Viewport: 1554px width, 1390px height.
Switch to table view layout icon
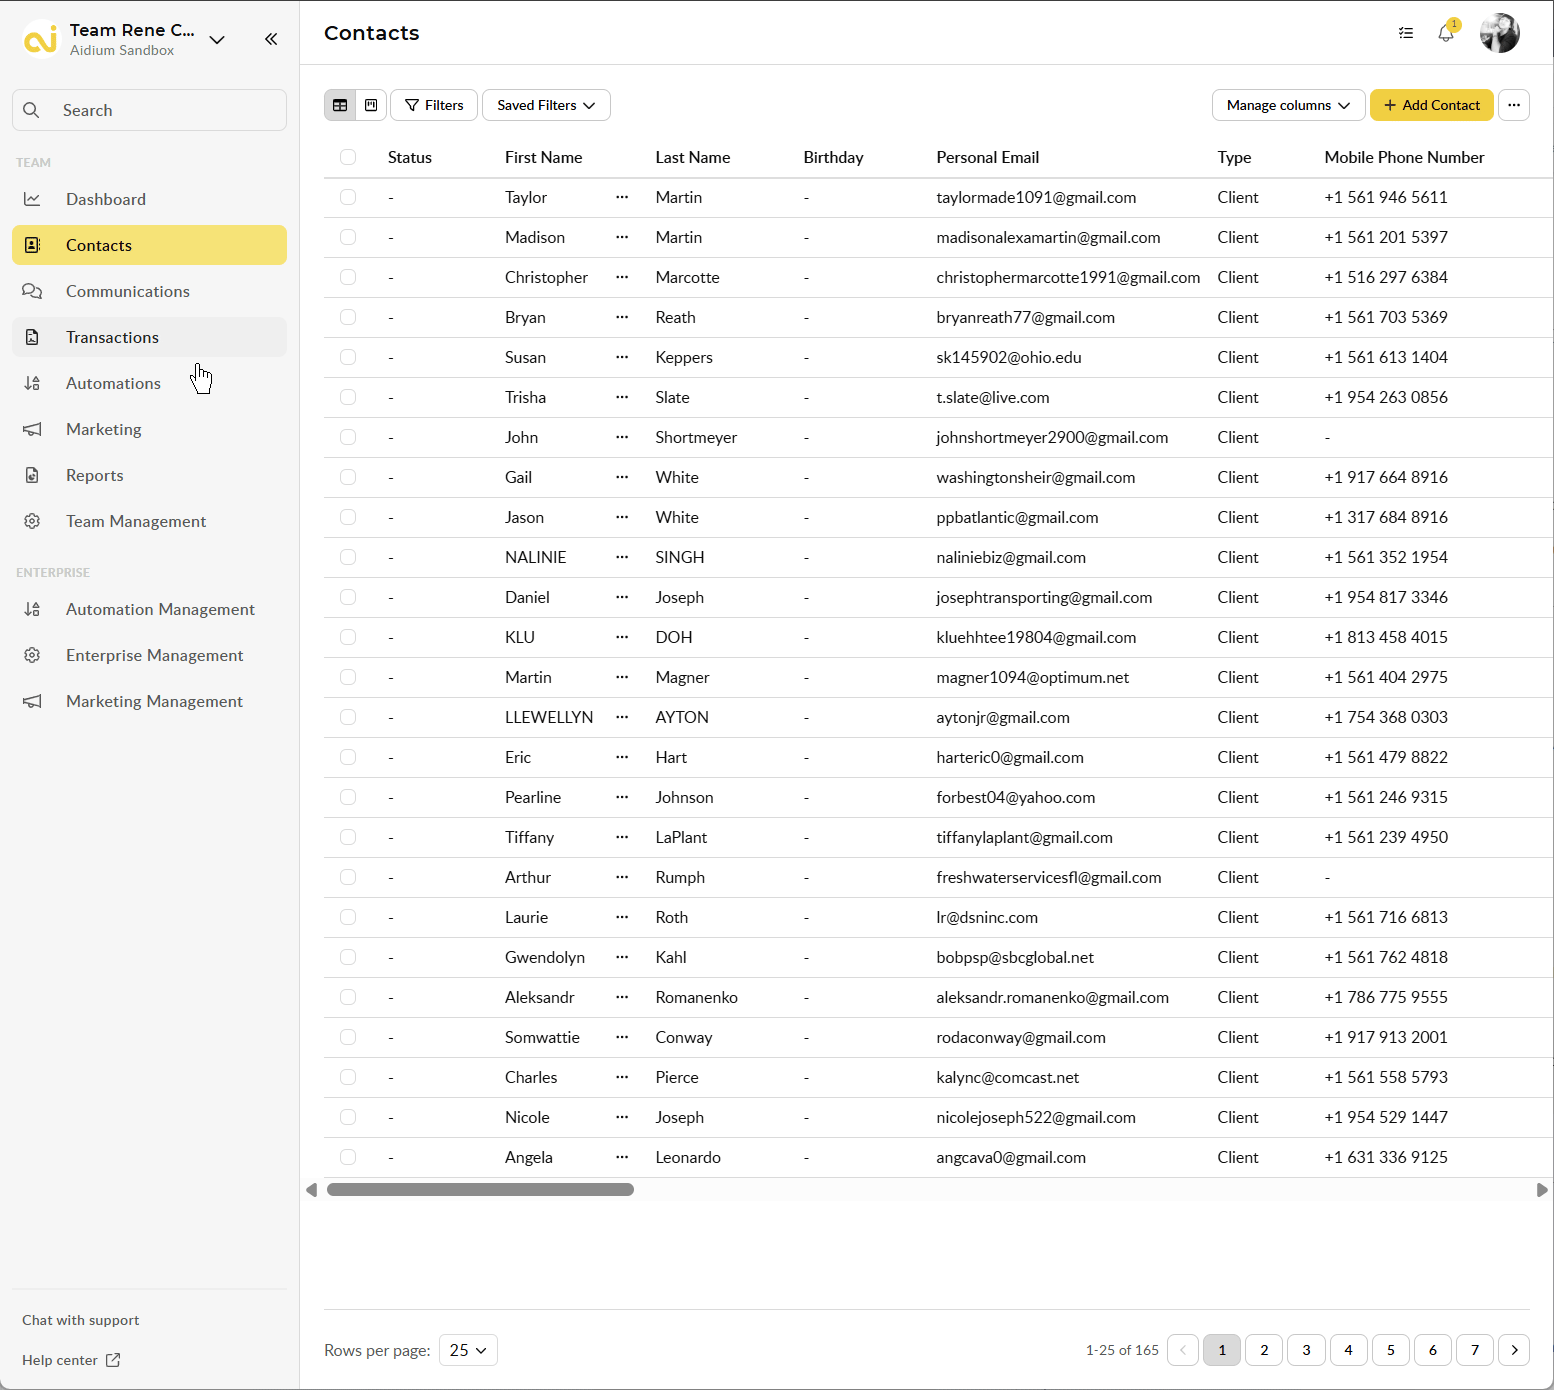[340, 105]
